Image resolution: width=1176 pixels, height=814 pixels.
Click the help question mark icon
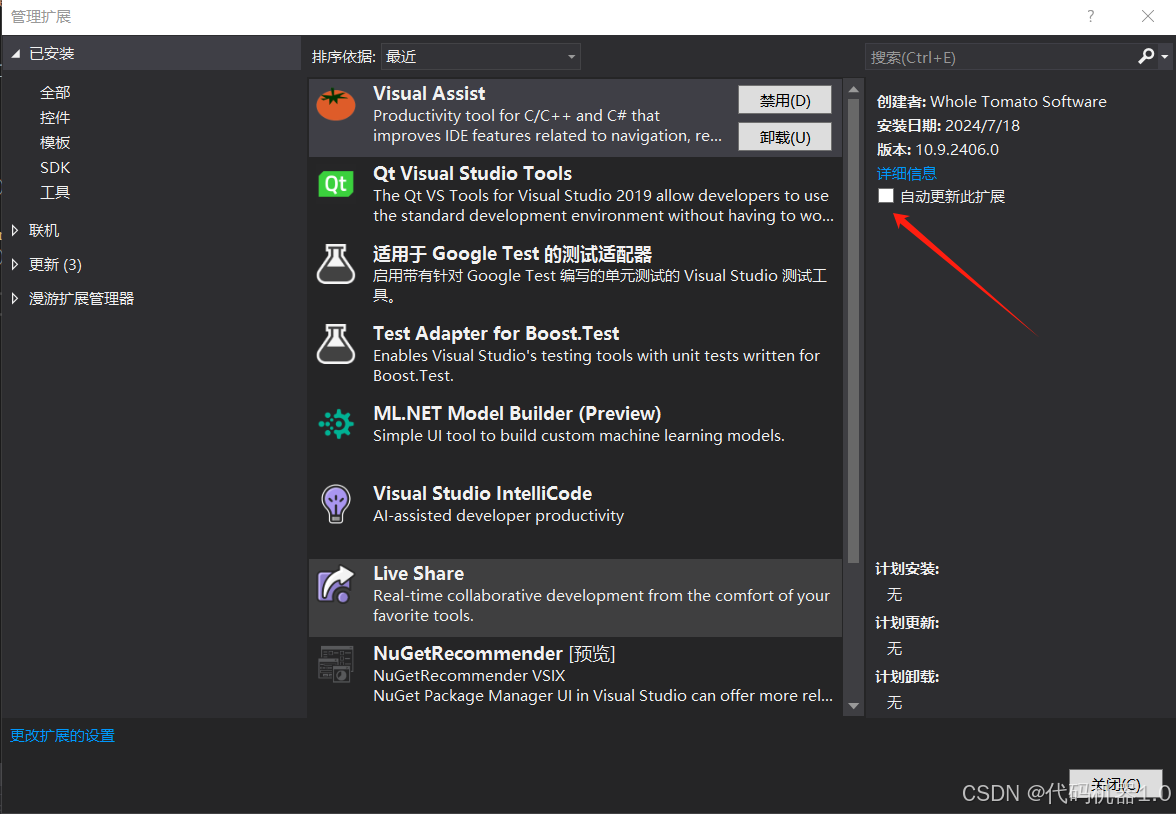(x=1090, y=16)
